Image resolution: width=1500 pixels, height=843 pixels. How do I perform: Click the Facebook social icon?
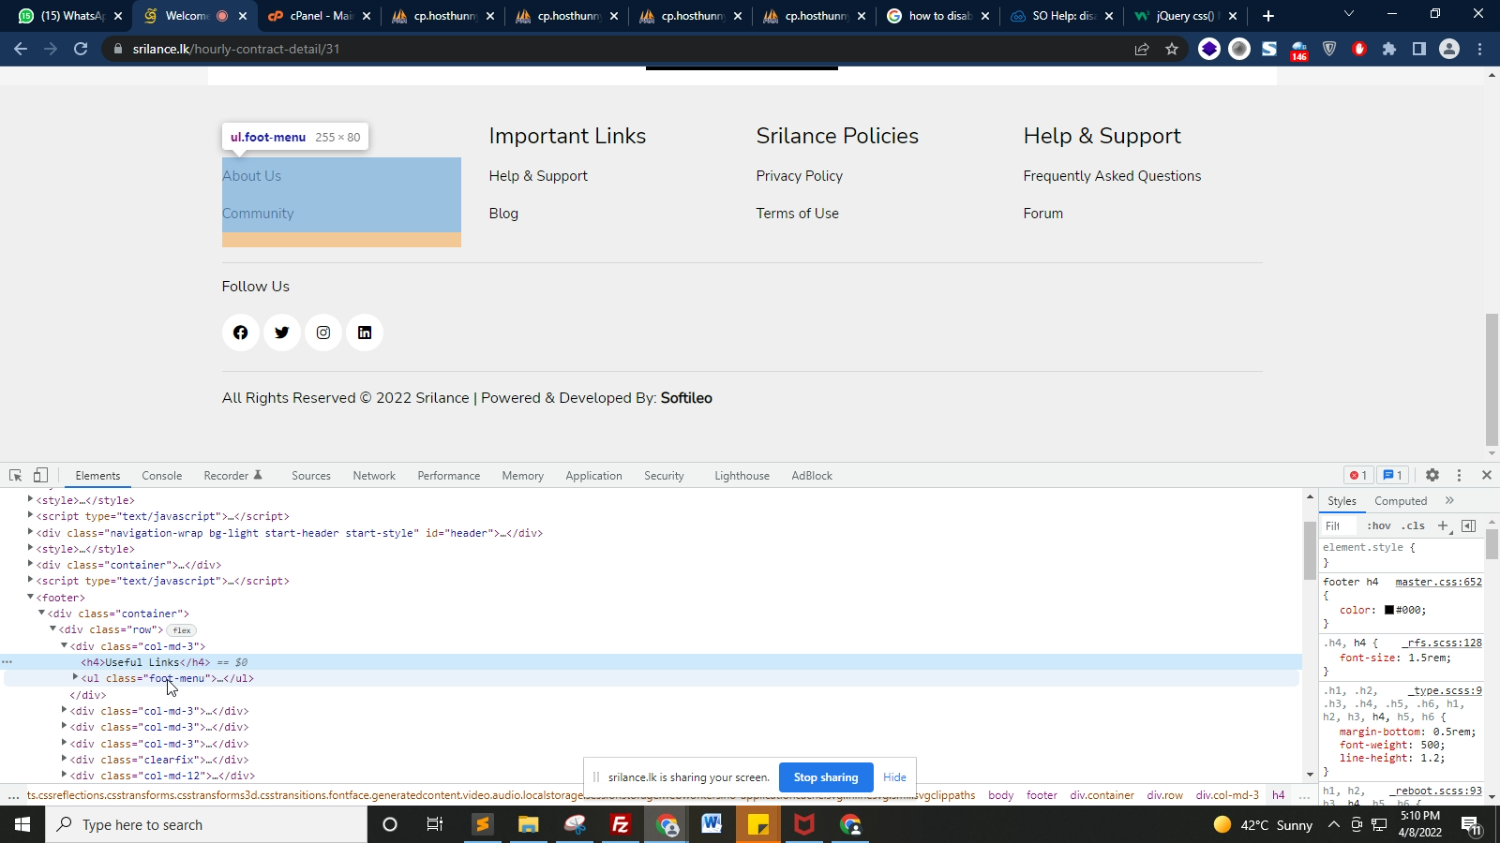coord(241,333)
